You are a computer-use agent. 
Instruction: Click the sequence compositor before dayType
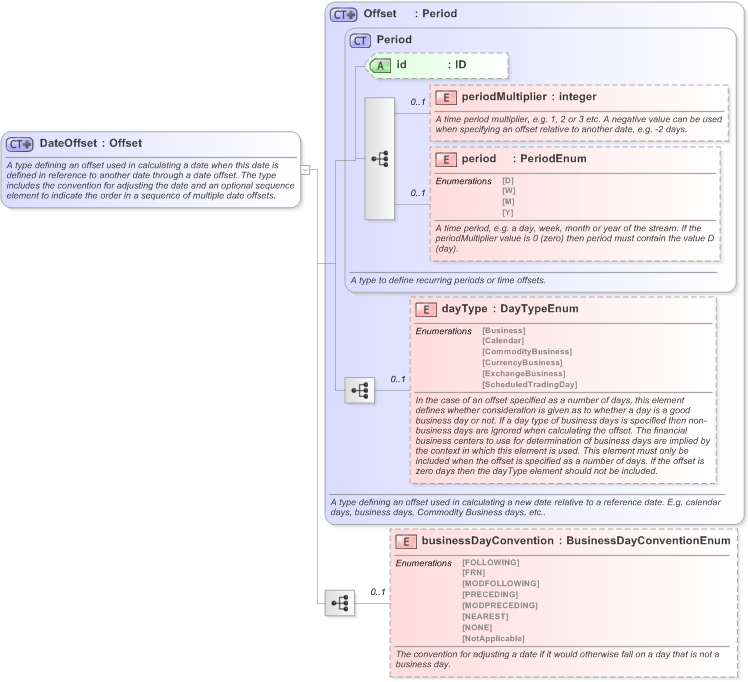(360, 390)
